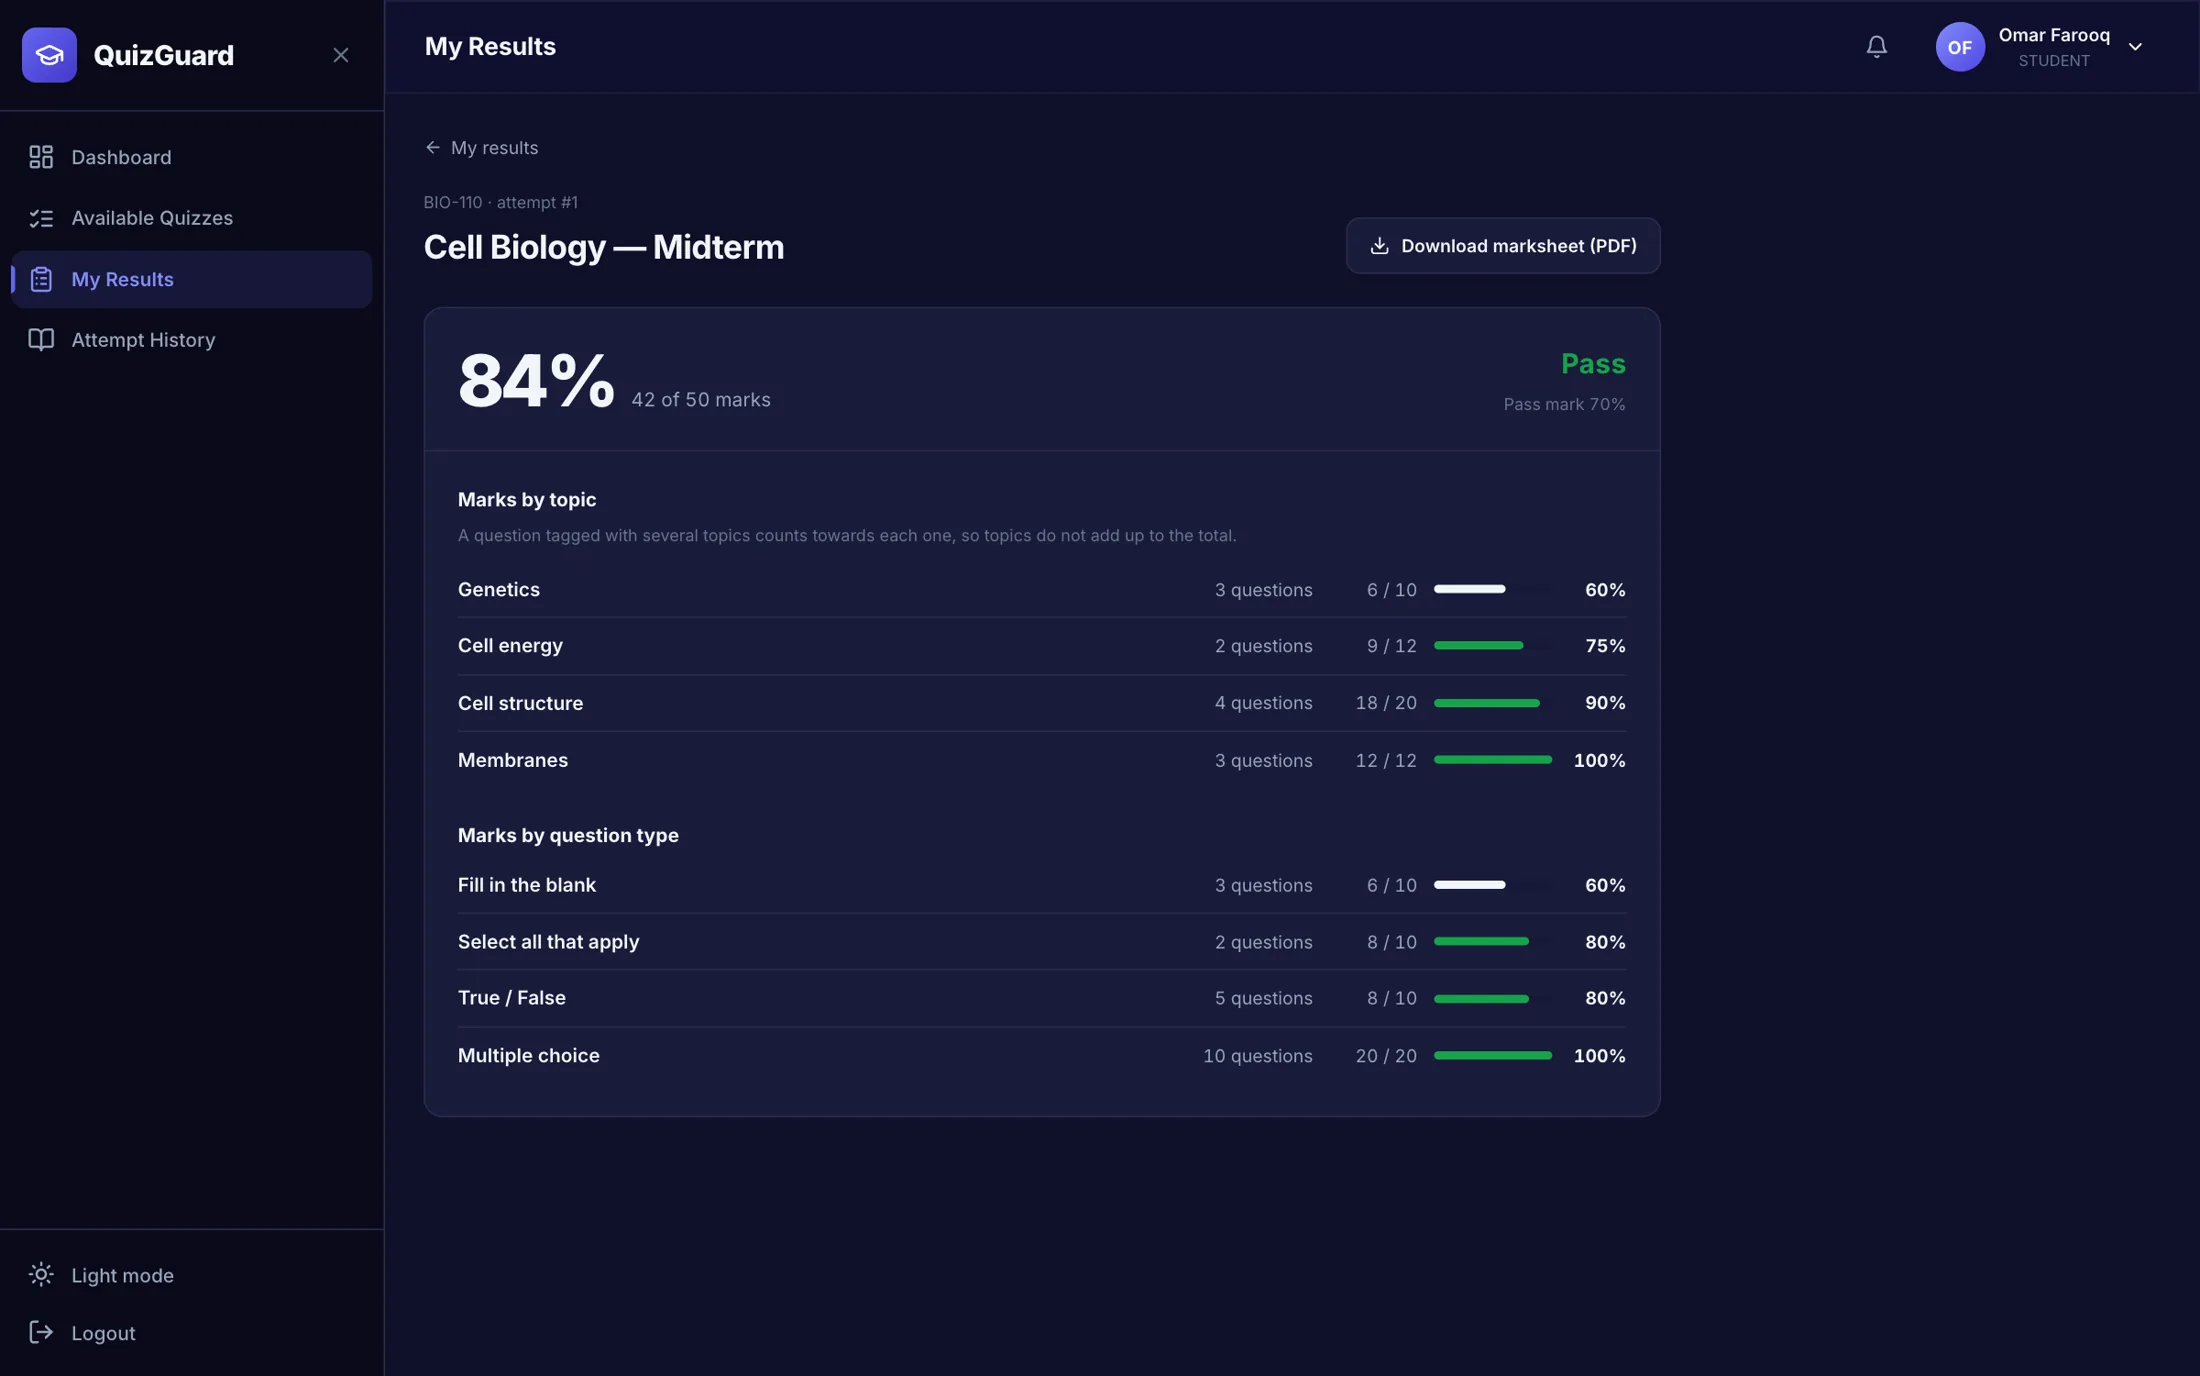Click the 84% score figure
The height and width of the screenshot is (1376, 2200).
click(536, 380)
